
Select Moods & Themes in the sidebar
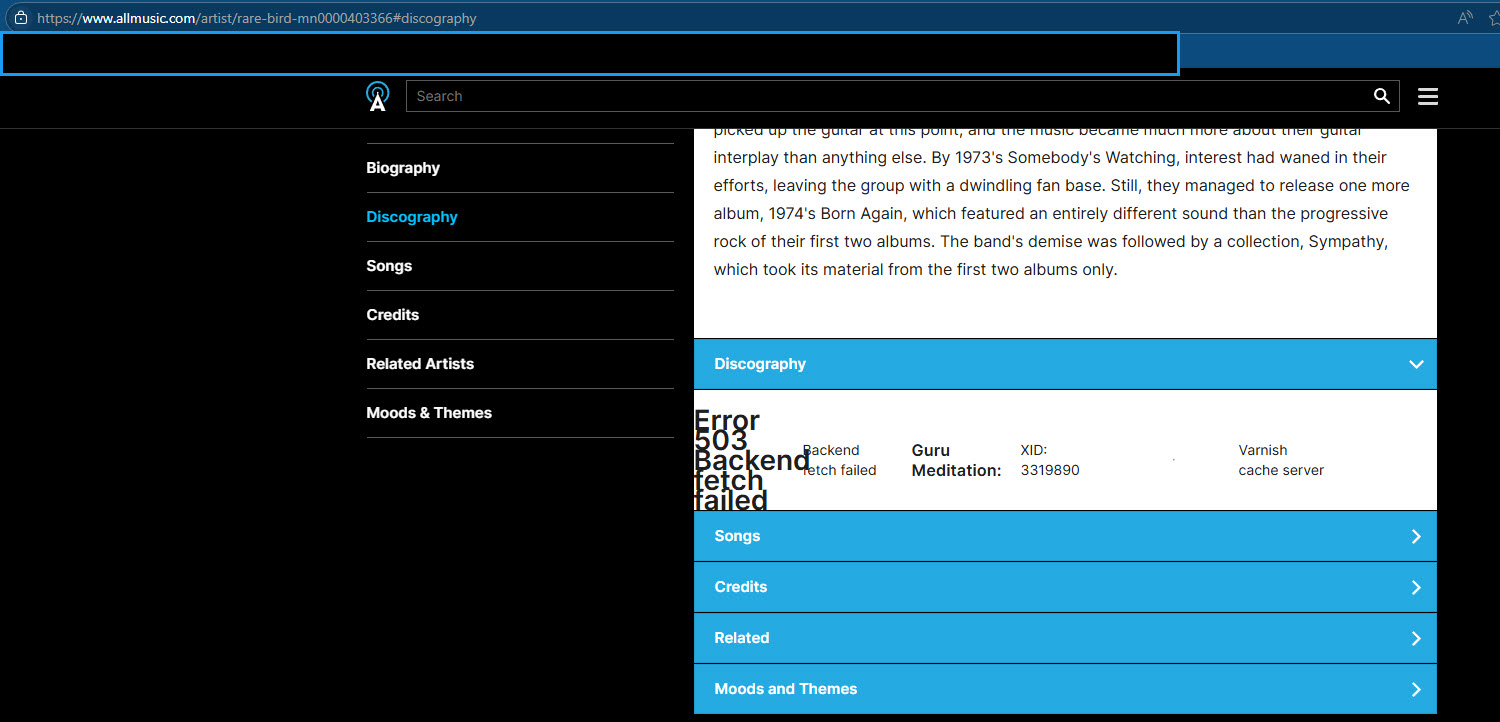pyautogui.click(x=429, y=413)
